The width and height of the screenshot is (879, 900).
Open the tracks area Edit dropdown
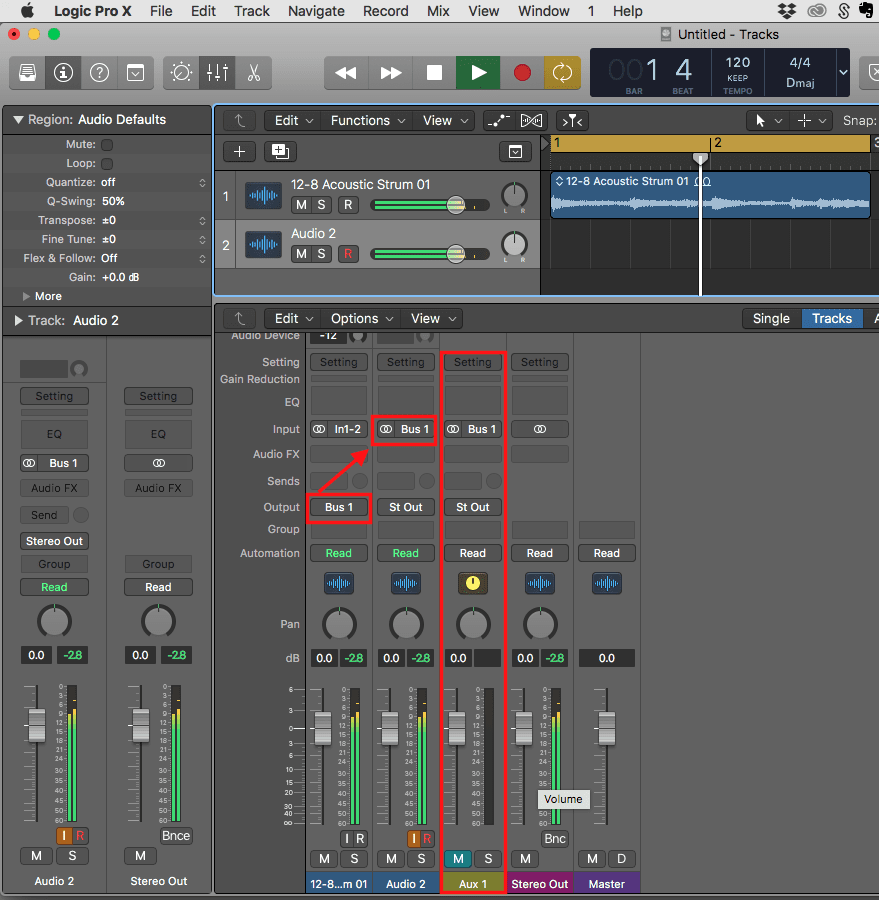click(x=293, y=121)
